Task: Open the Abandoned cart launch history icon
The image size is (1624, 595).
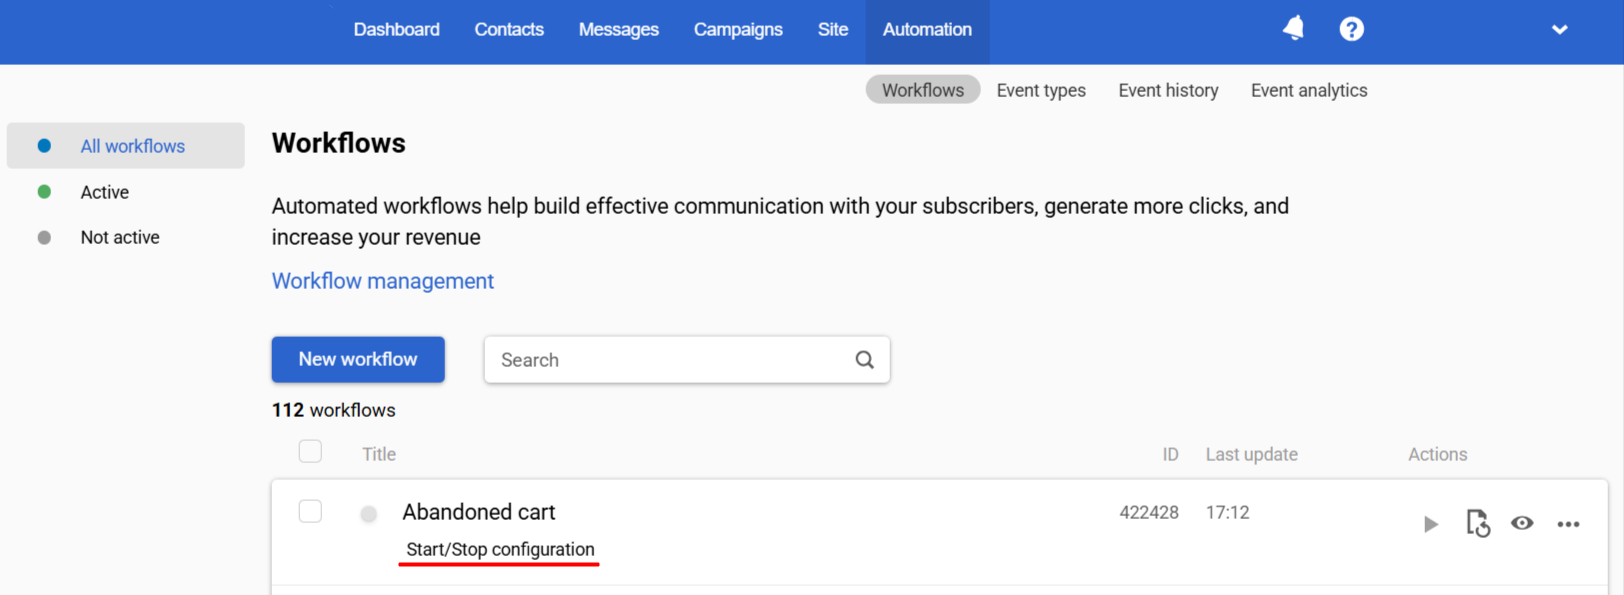Action: [x=1478, y=523]
